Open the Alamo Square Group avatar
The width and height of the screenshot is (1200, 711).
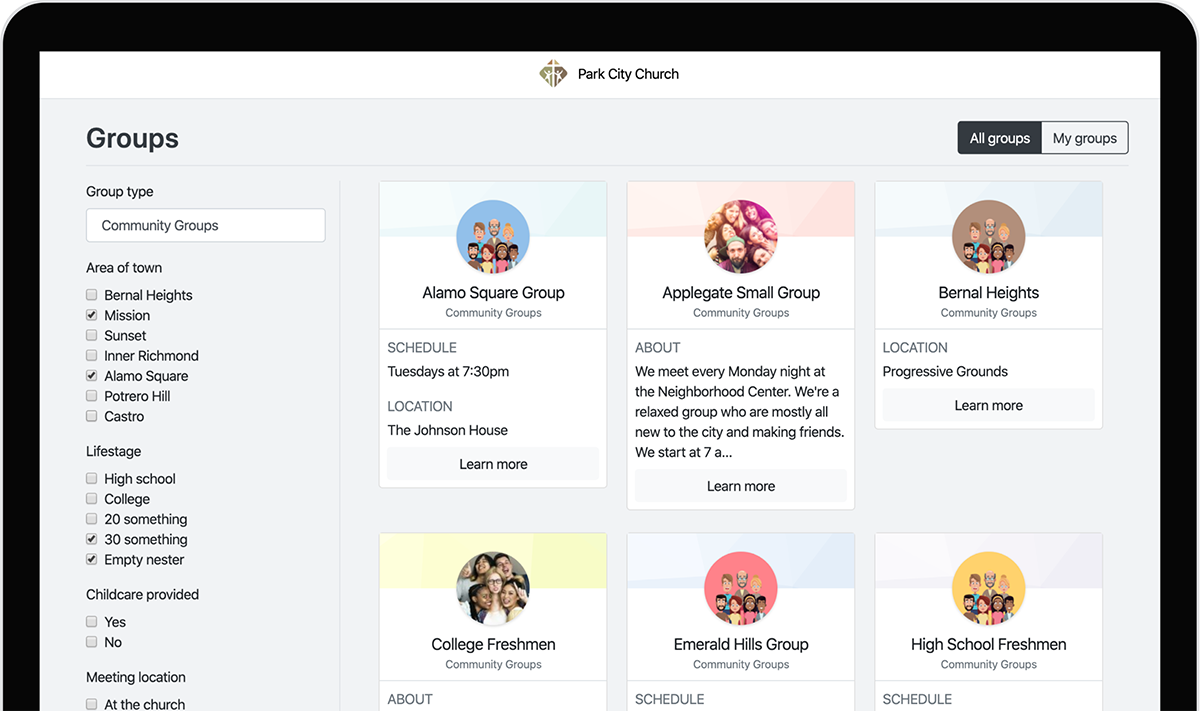coord(493,237)
